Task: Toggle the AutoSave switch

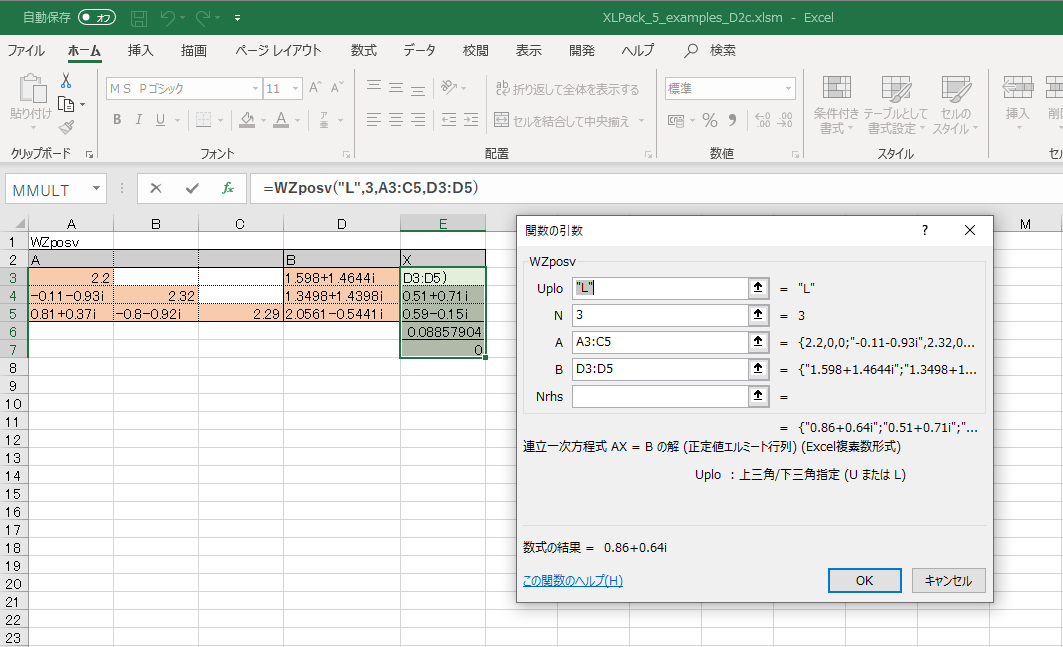Action: click(x=97, y=17)
